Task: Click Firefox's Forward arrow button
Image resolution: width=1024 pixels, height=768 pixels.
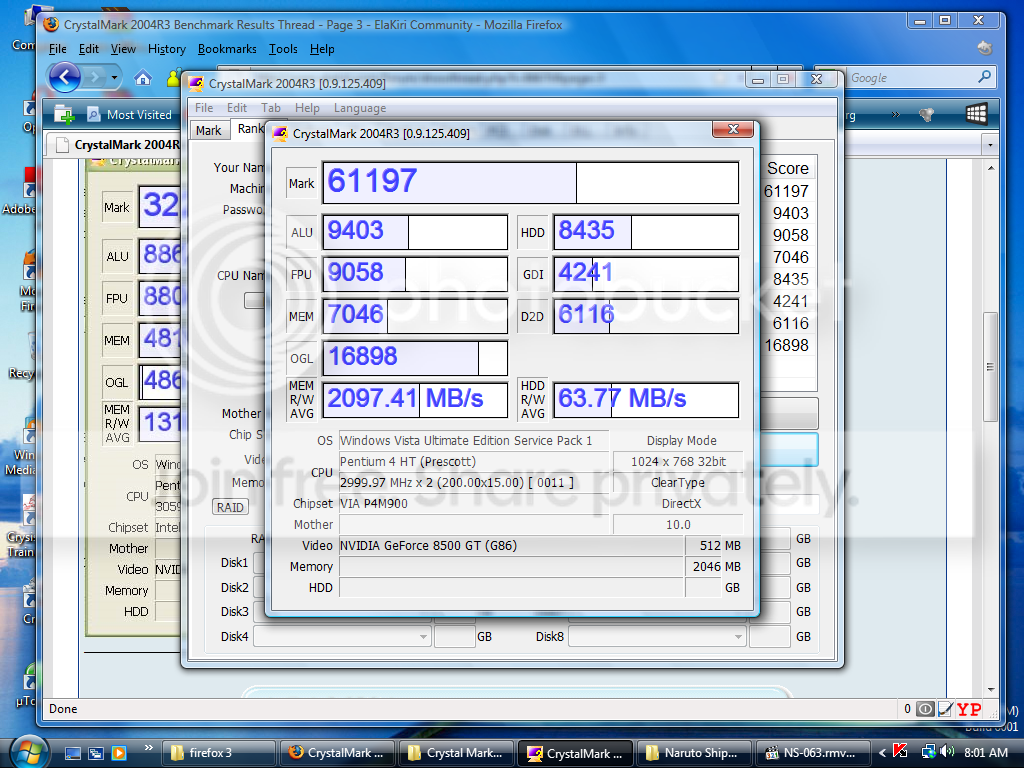Action: [x=95, y=78]
